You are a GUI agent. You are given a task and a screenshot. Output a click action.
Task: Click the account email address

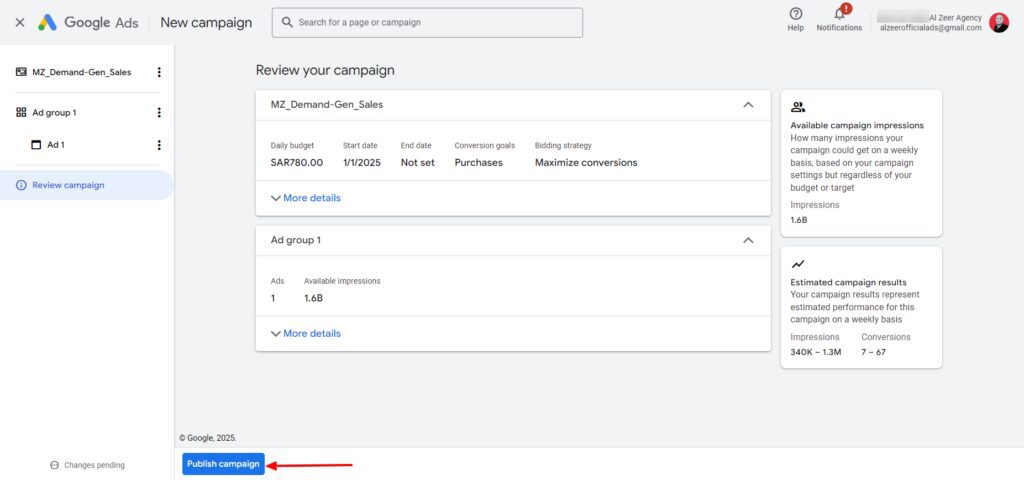931,28
